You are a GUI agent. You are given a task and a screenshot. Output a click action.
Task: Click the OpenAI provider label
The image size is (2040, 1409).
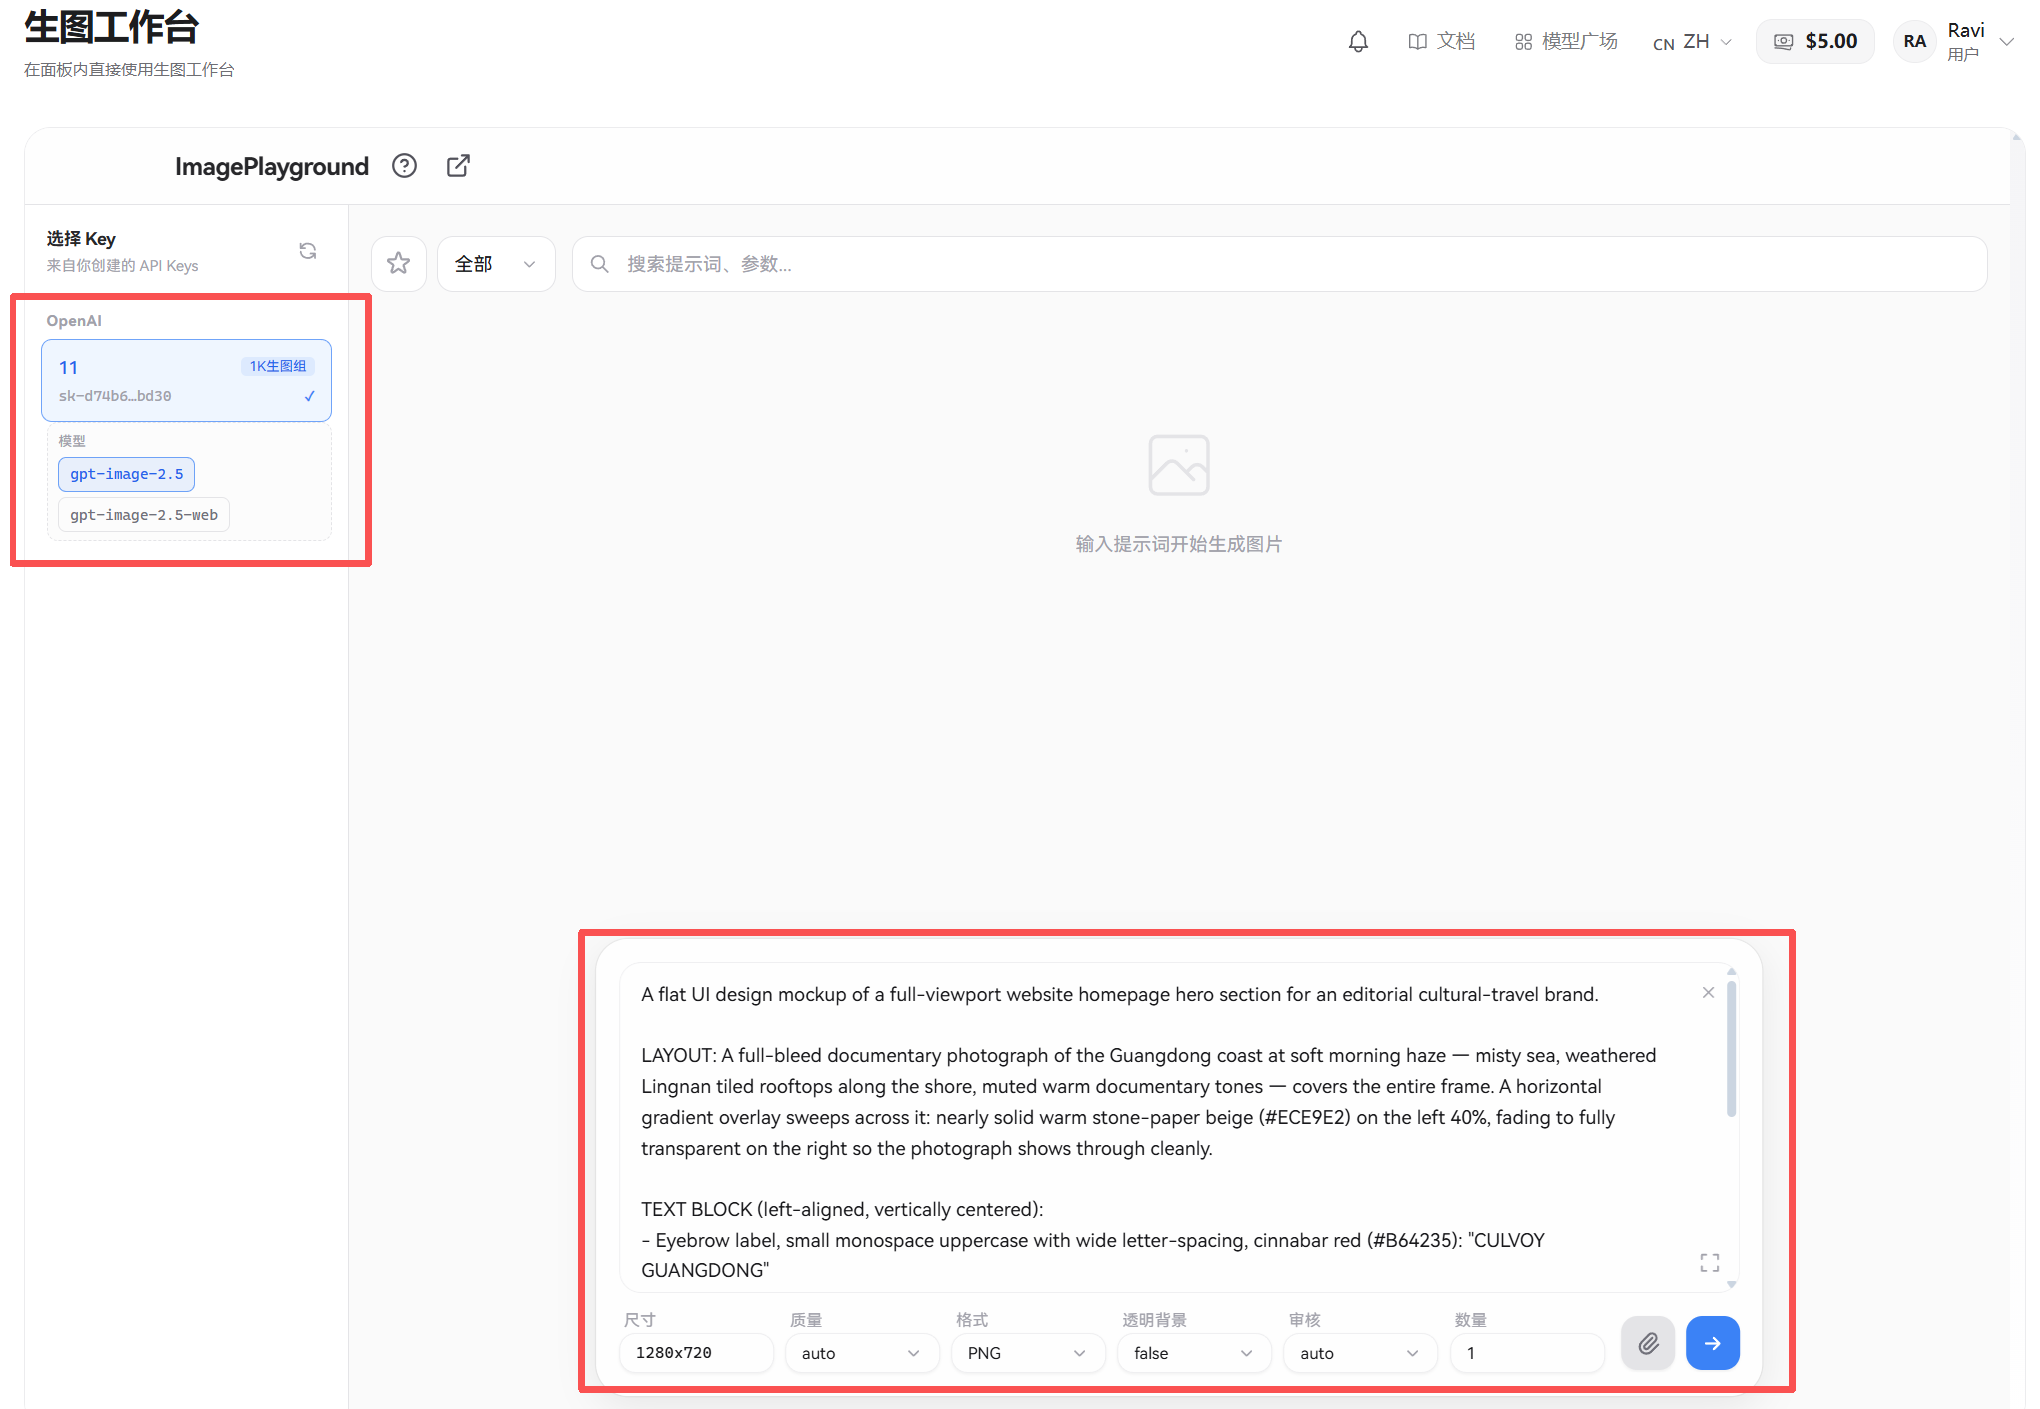pos(74,321)
